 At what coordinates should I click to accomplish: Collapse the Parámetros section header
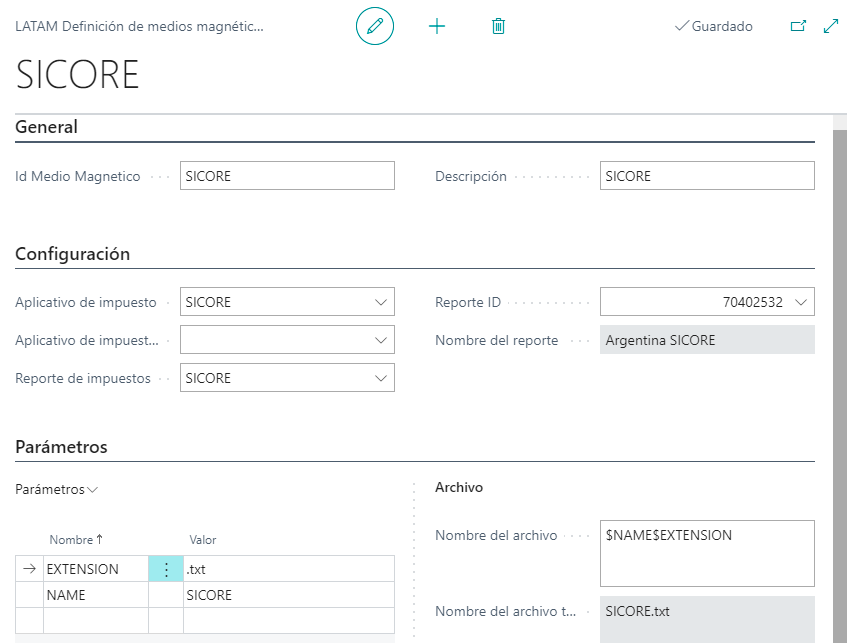click(x=61, y=447)
